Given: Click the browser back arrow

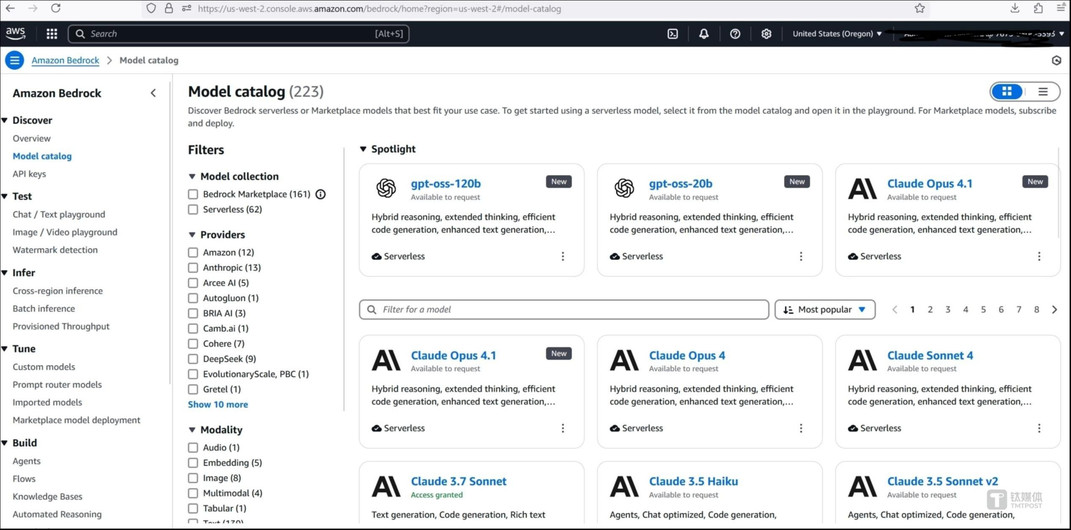Looking at the screenshot, I should [x=10, y=8].
